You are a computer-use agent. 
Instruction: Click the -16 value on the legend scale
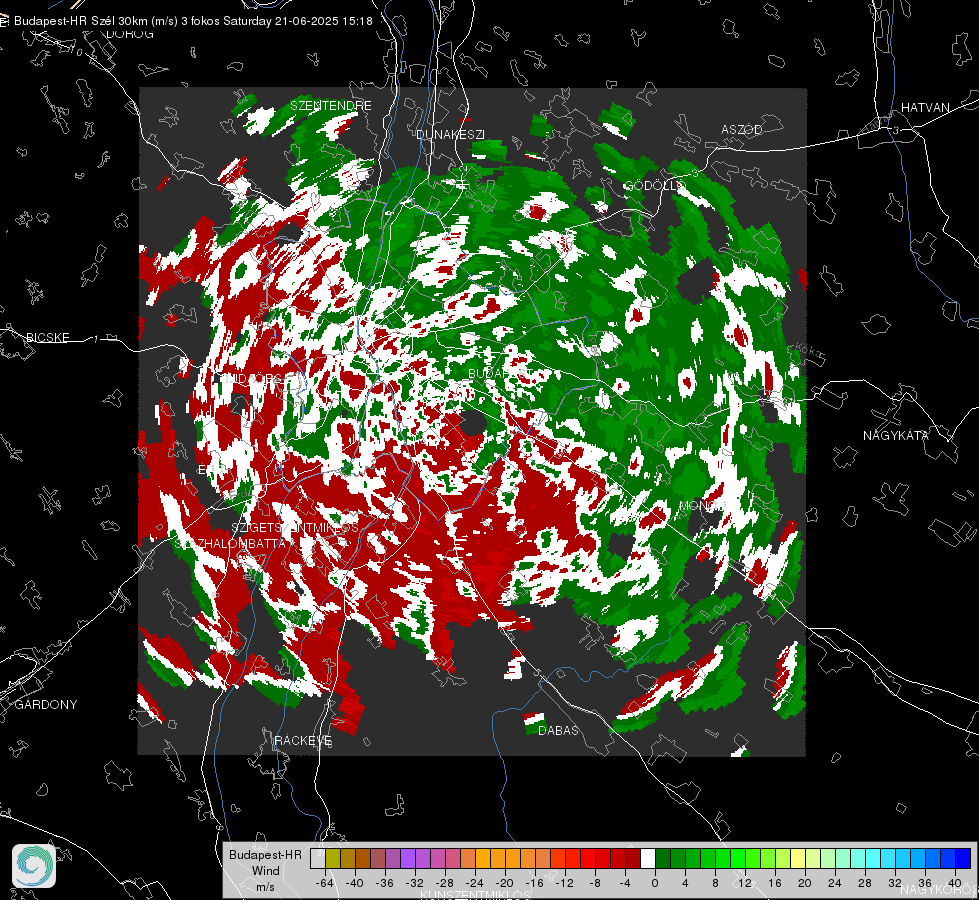(x=534, y=883)
